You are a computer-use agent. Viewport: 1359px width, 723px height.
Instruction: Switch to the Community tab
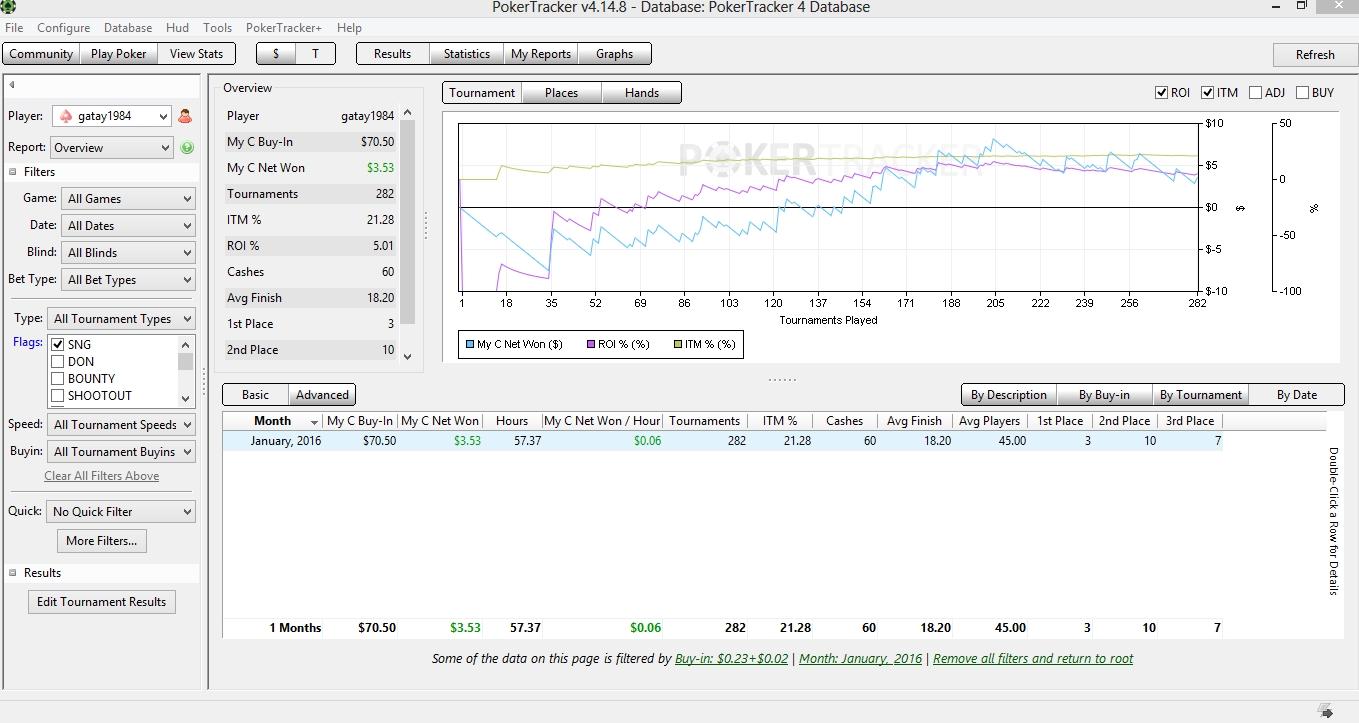[41, 54]
